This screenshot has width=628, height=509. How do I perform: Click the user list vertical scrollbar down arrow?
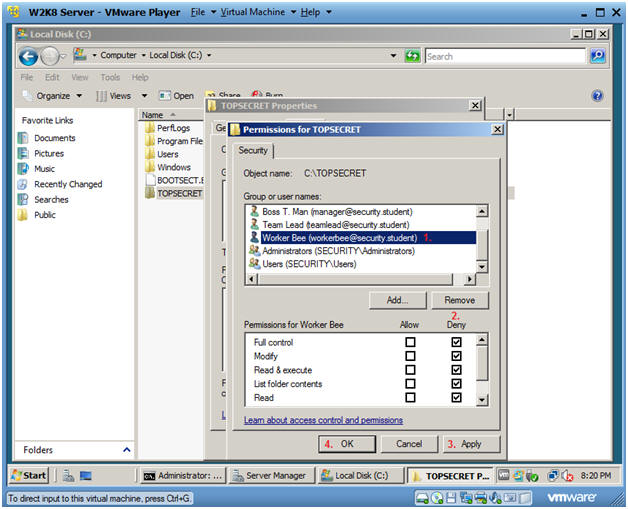pos(482,266)
